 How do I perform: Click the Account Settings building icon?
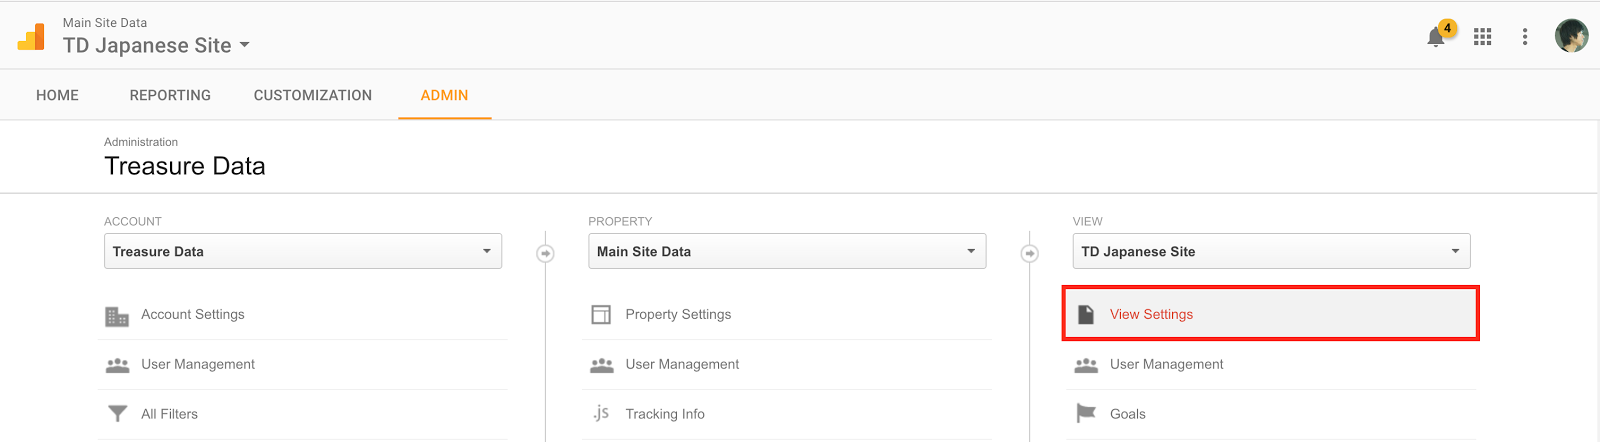(117, 316)
